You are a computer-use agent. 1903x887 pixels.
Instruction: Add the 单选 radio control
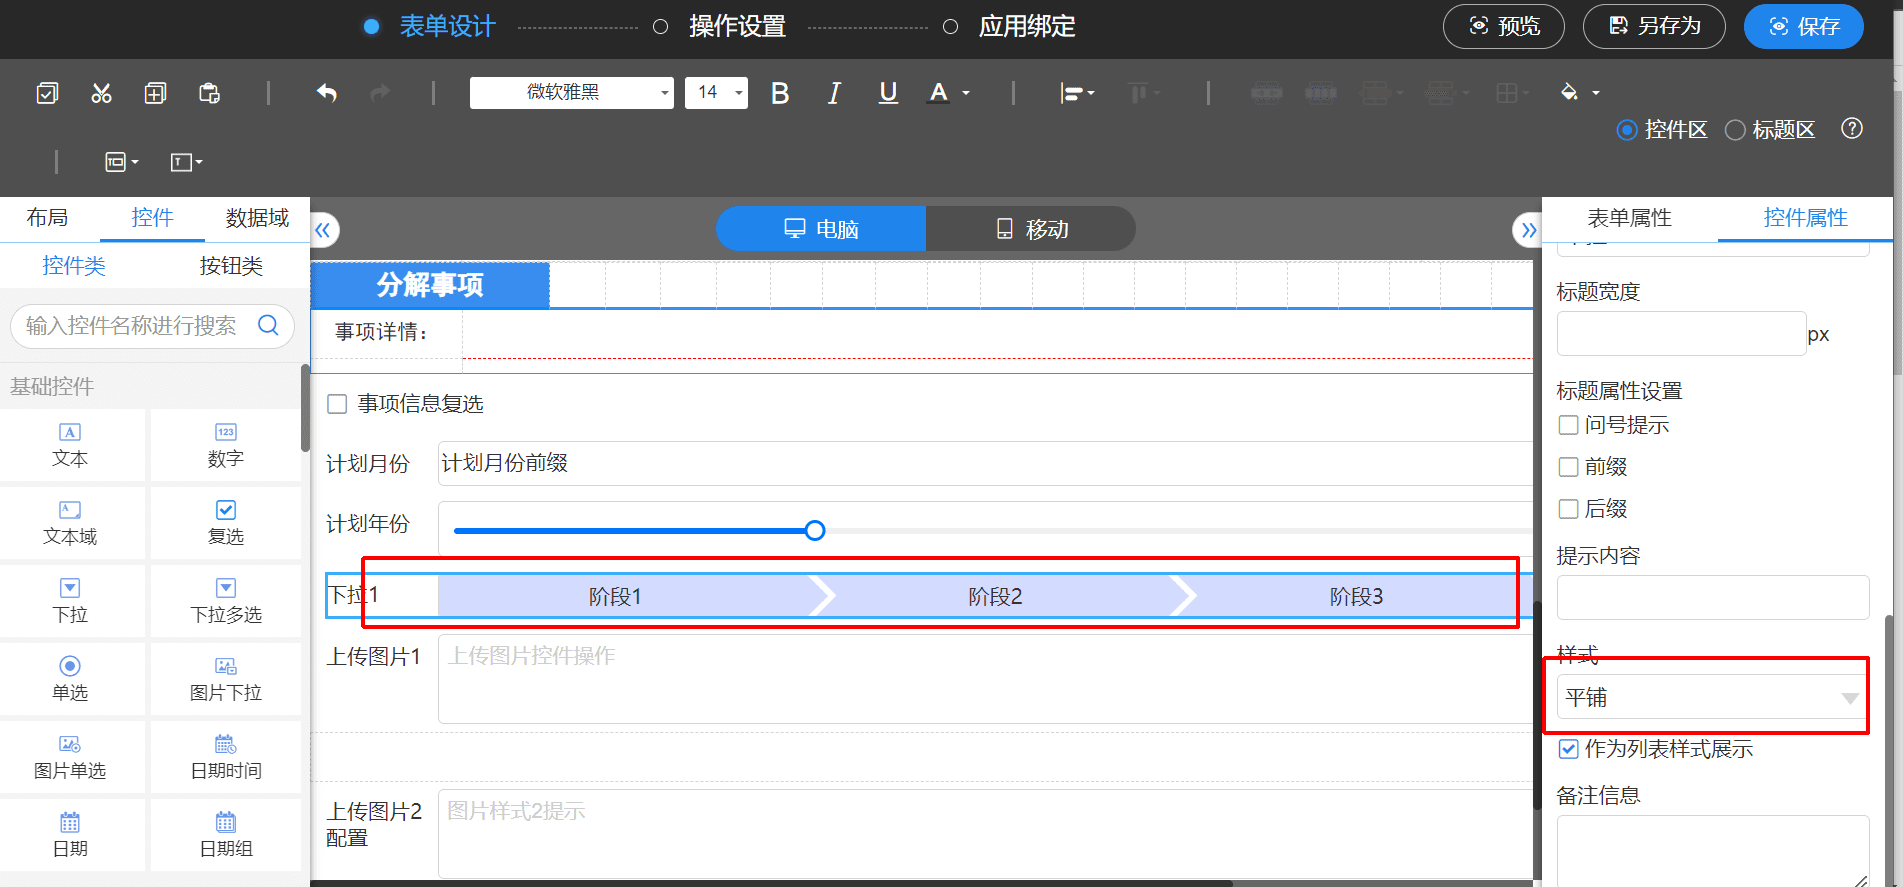[70, 679]
